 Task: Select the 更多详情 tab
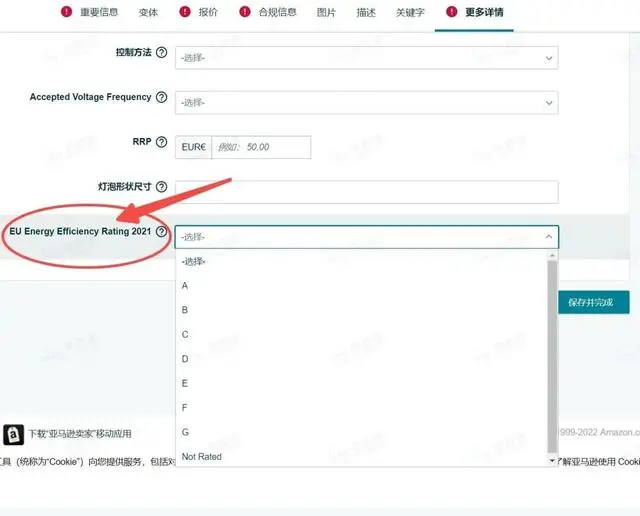(484, 12)
